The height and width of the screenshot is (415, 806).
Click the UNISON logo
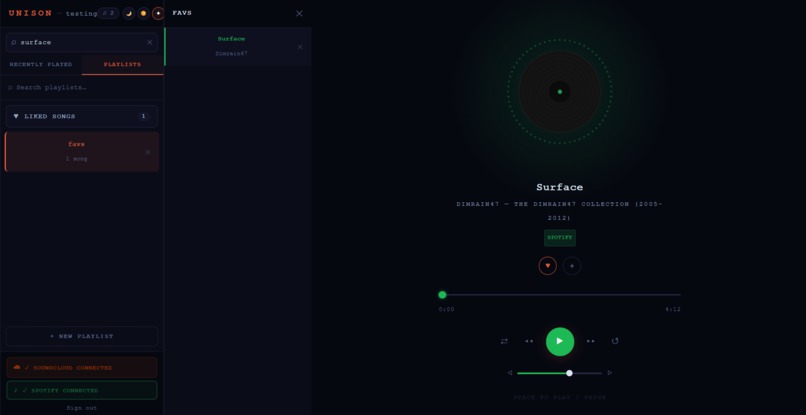(30, 13)
